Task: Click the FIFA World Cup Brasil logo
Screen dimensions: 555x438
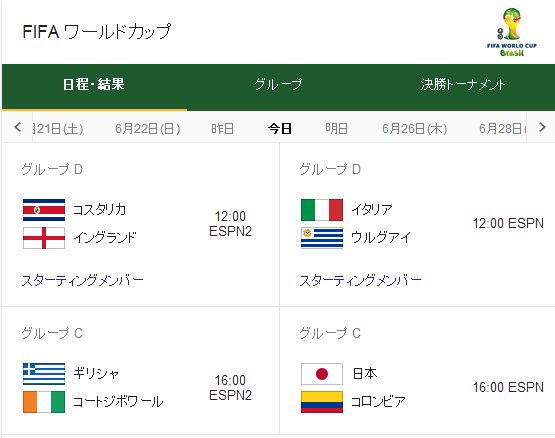Action: (x=512, y=32)
